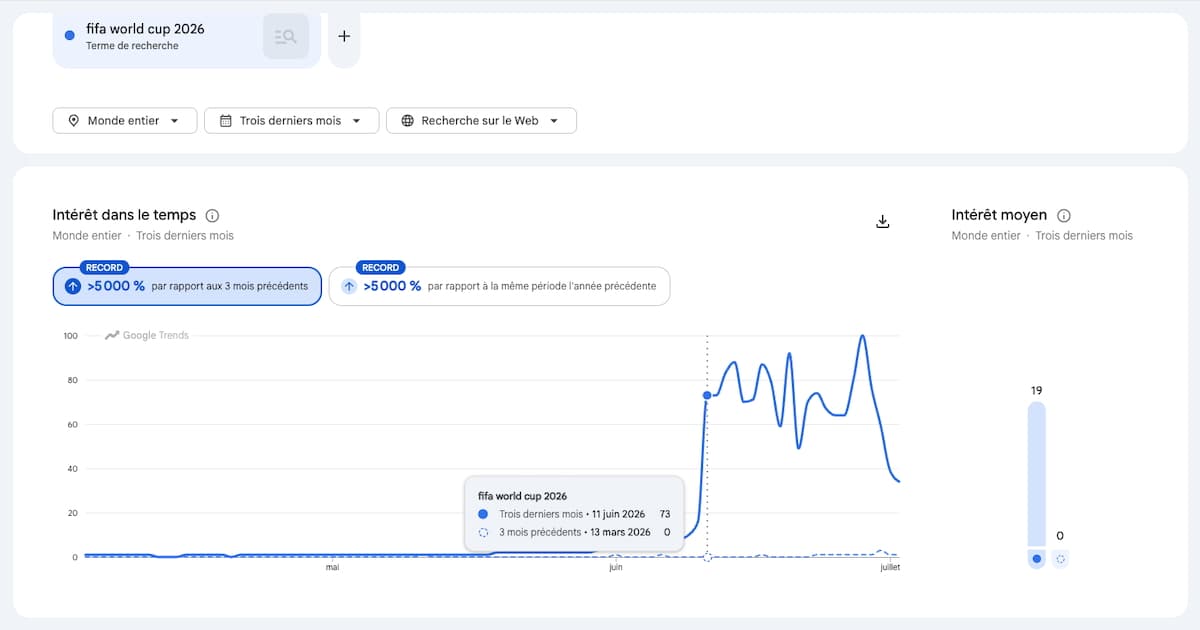This screenshot has width=1200, height=630.
Task: Click the previous period dashed marker on axis
Action: pos(707,557)
